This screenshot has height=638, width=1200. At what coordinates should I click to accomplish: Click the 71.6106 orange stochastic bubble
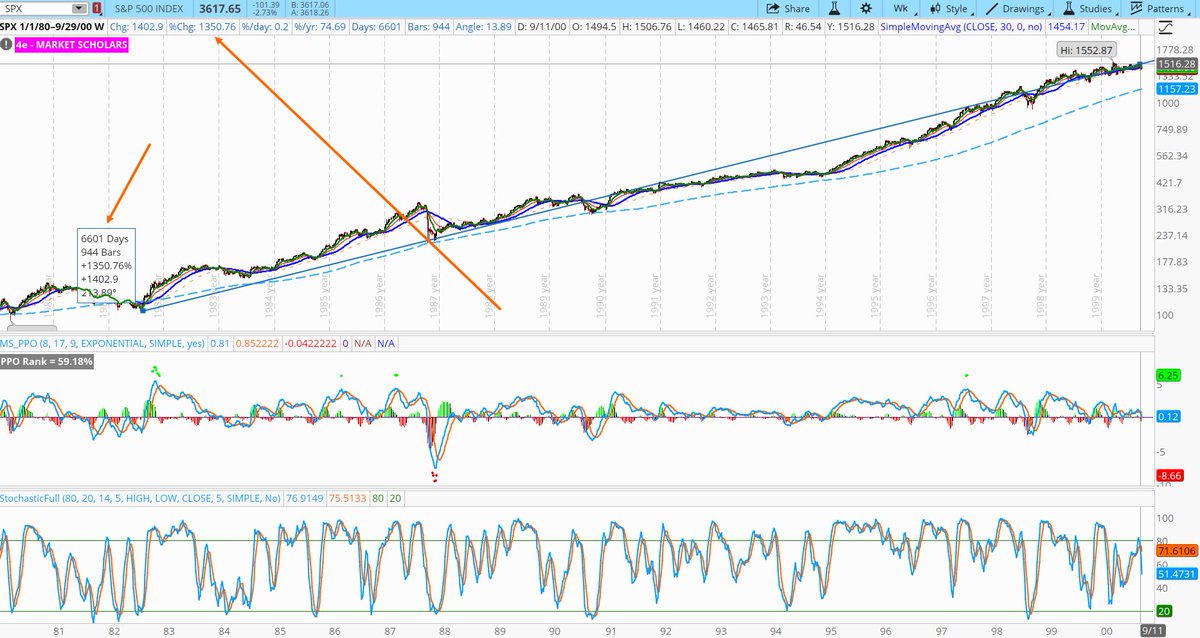click(1176, 550)
